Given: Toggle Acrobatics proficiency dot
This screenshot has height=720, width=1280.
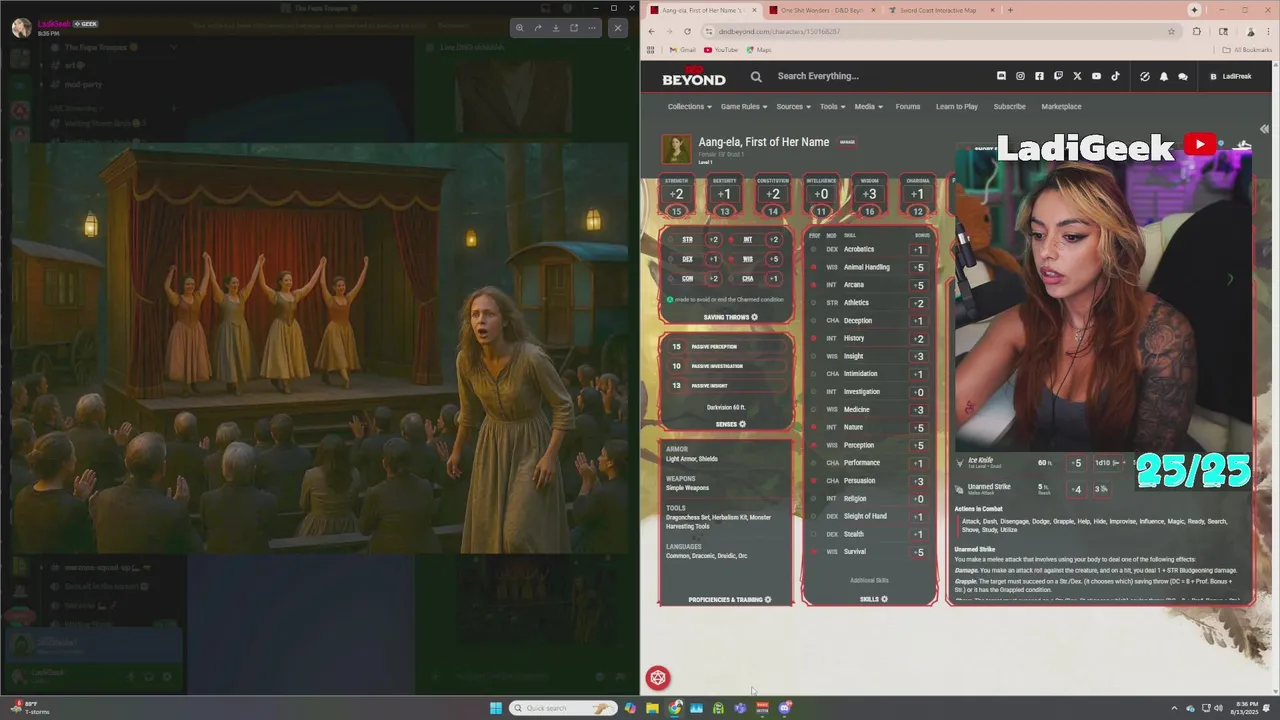Looking at the screenshot, I should 813,249.
